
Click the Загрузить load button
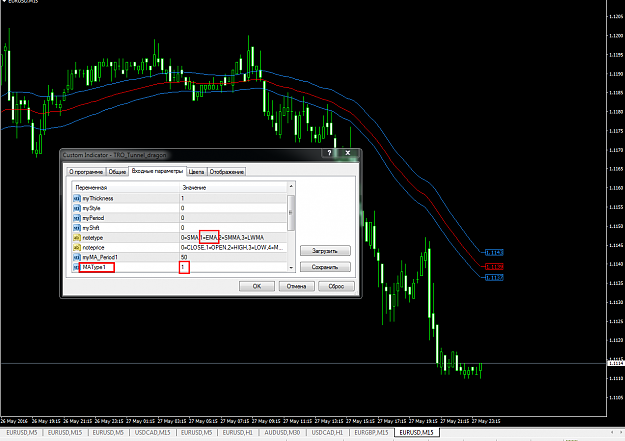pyautogui.click(x=325, y=251)
